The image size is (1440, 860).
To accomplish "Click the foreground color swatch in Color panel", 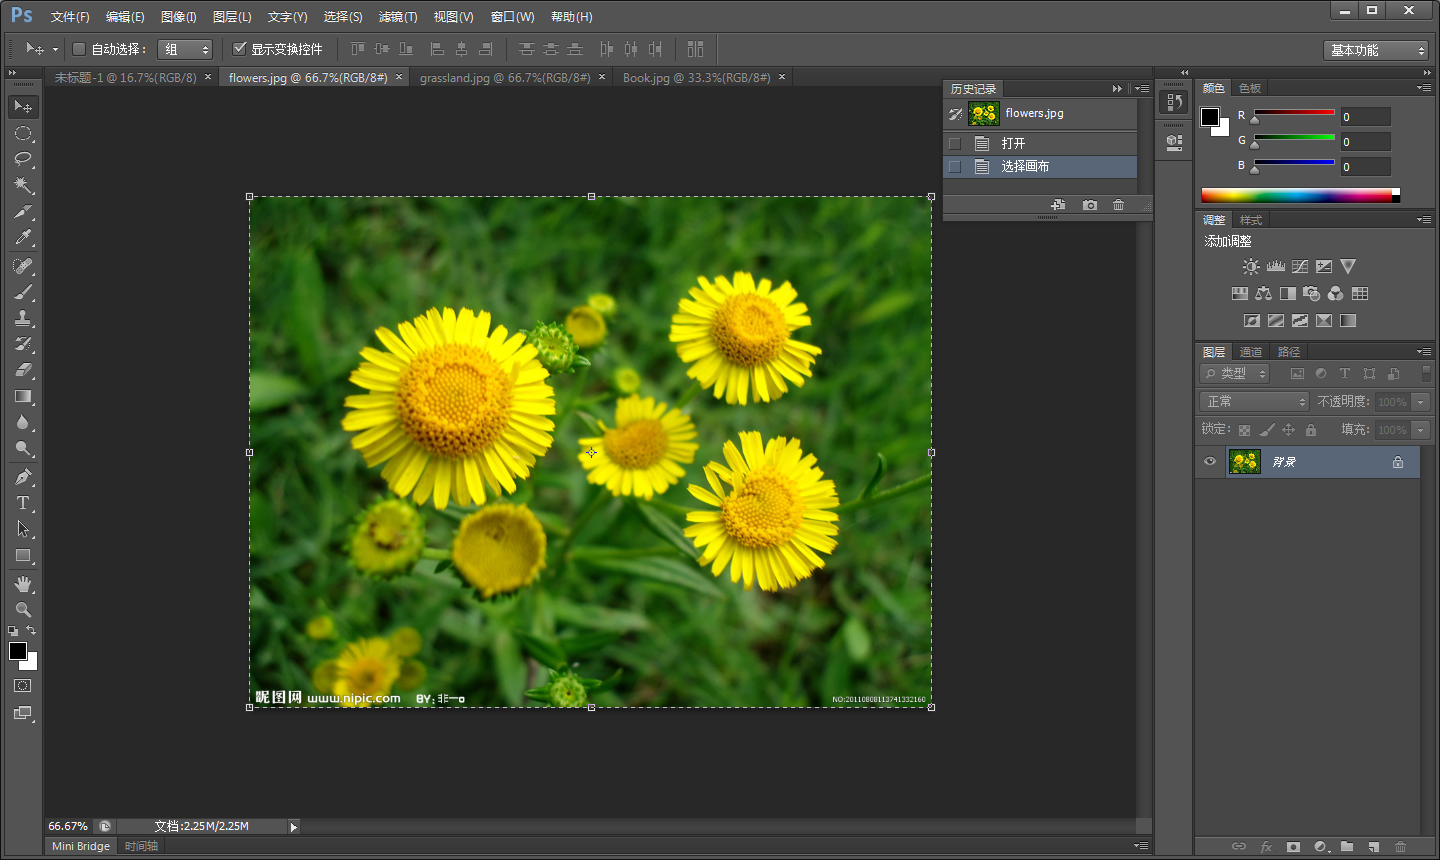I will coord(1210,117).
